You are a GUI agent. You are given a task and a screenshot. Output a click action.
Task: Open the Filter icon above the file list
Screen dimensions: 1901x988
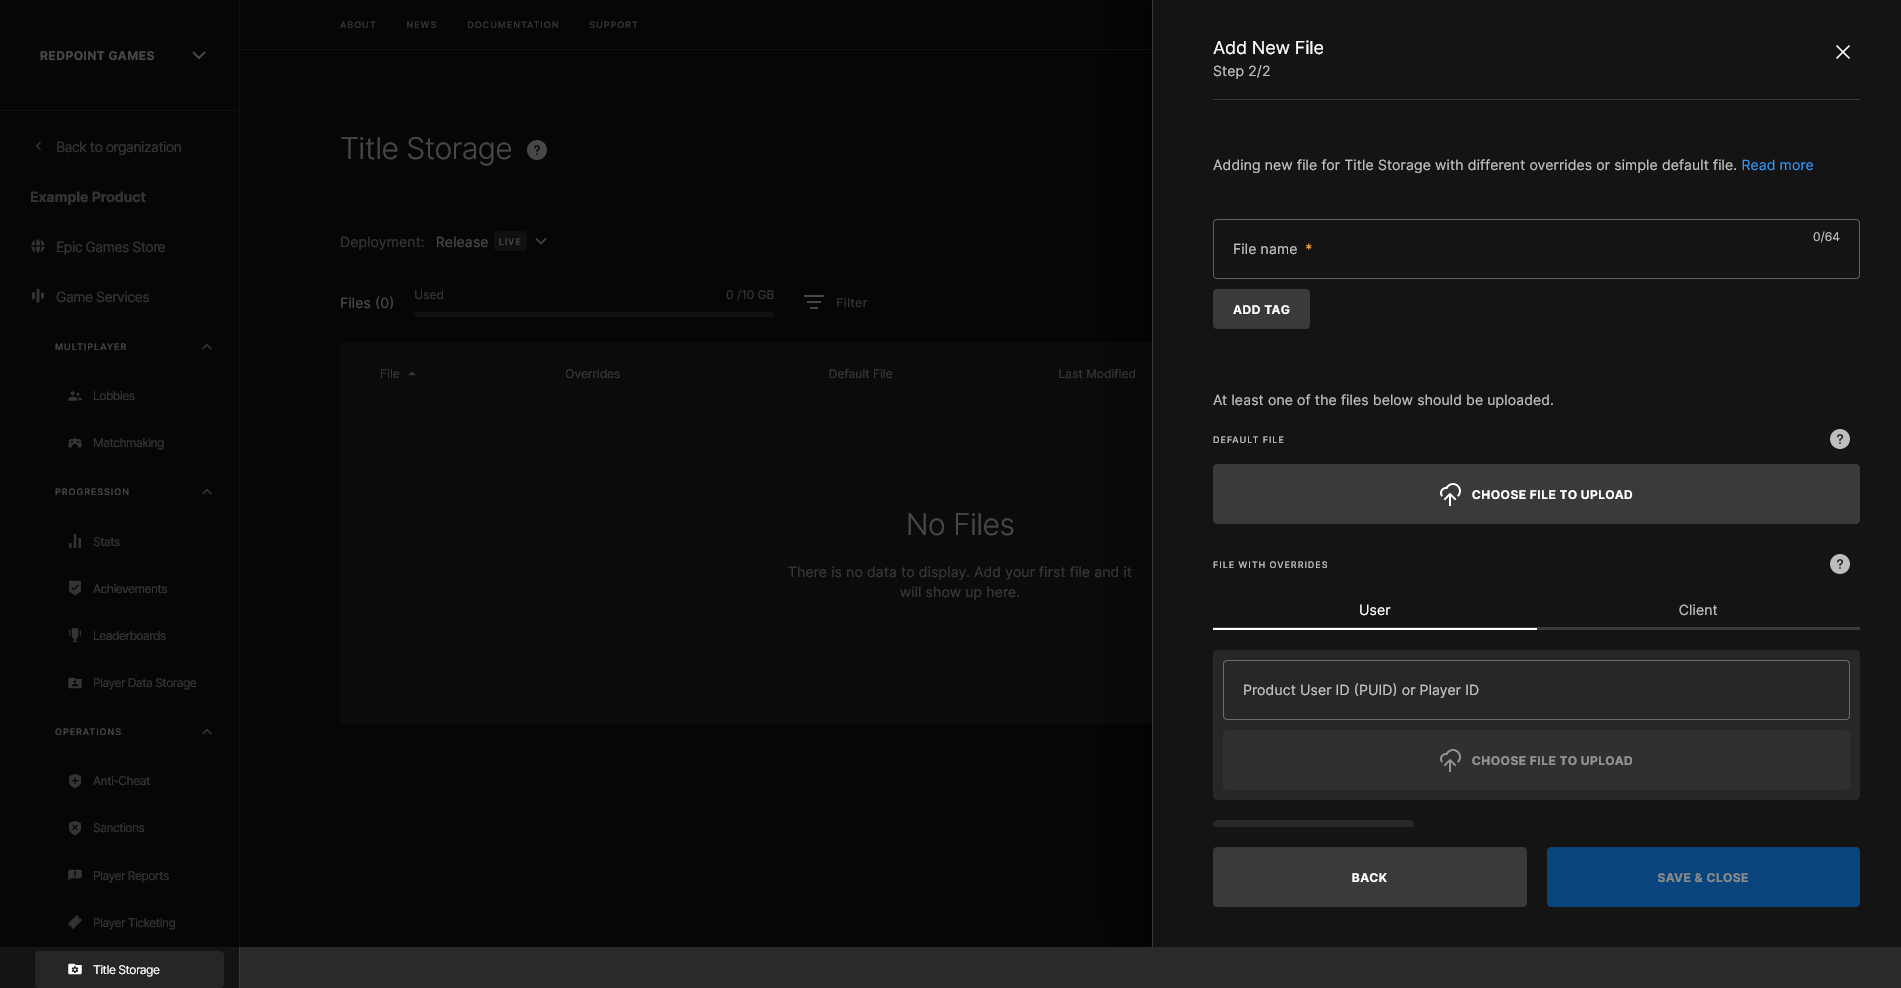[813, 301]
